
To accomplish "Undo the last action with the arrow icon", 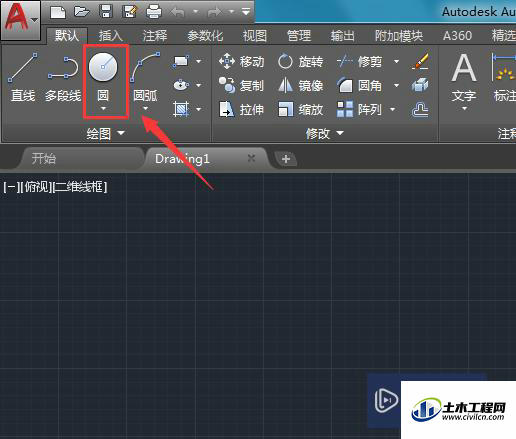I will 177,13.
